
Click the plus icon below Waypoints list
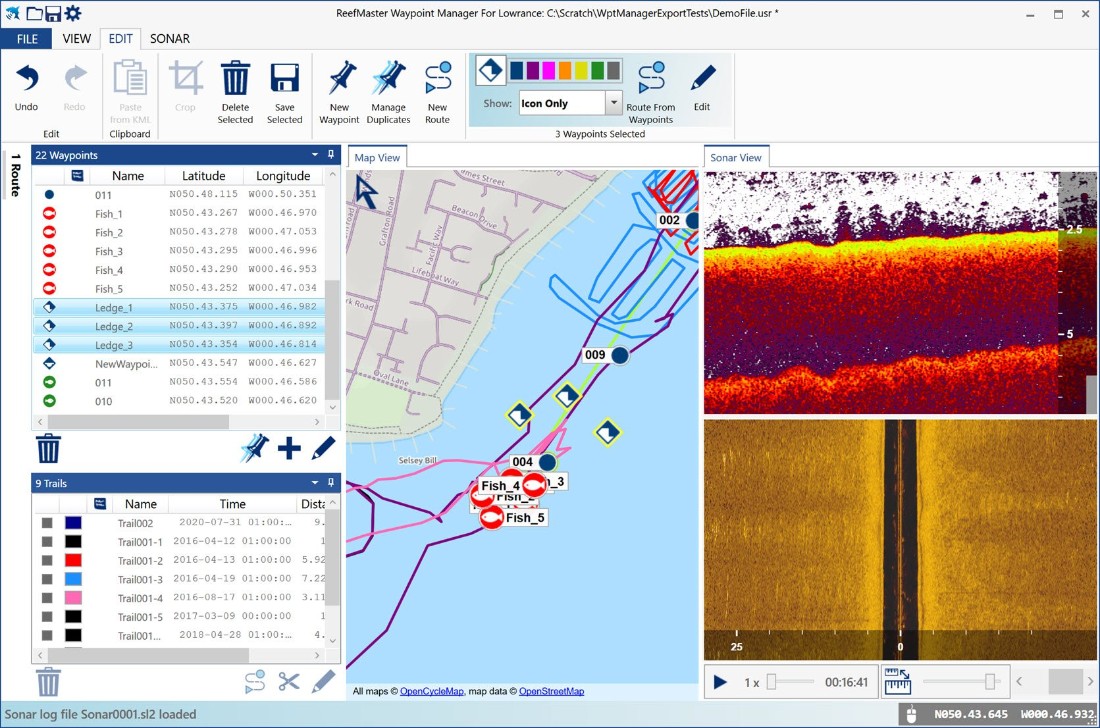(289, 448)
